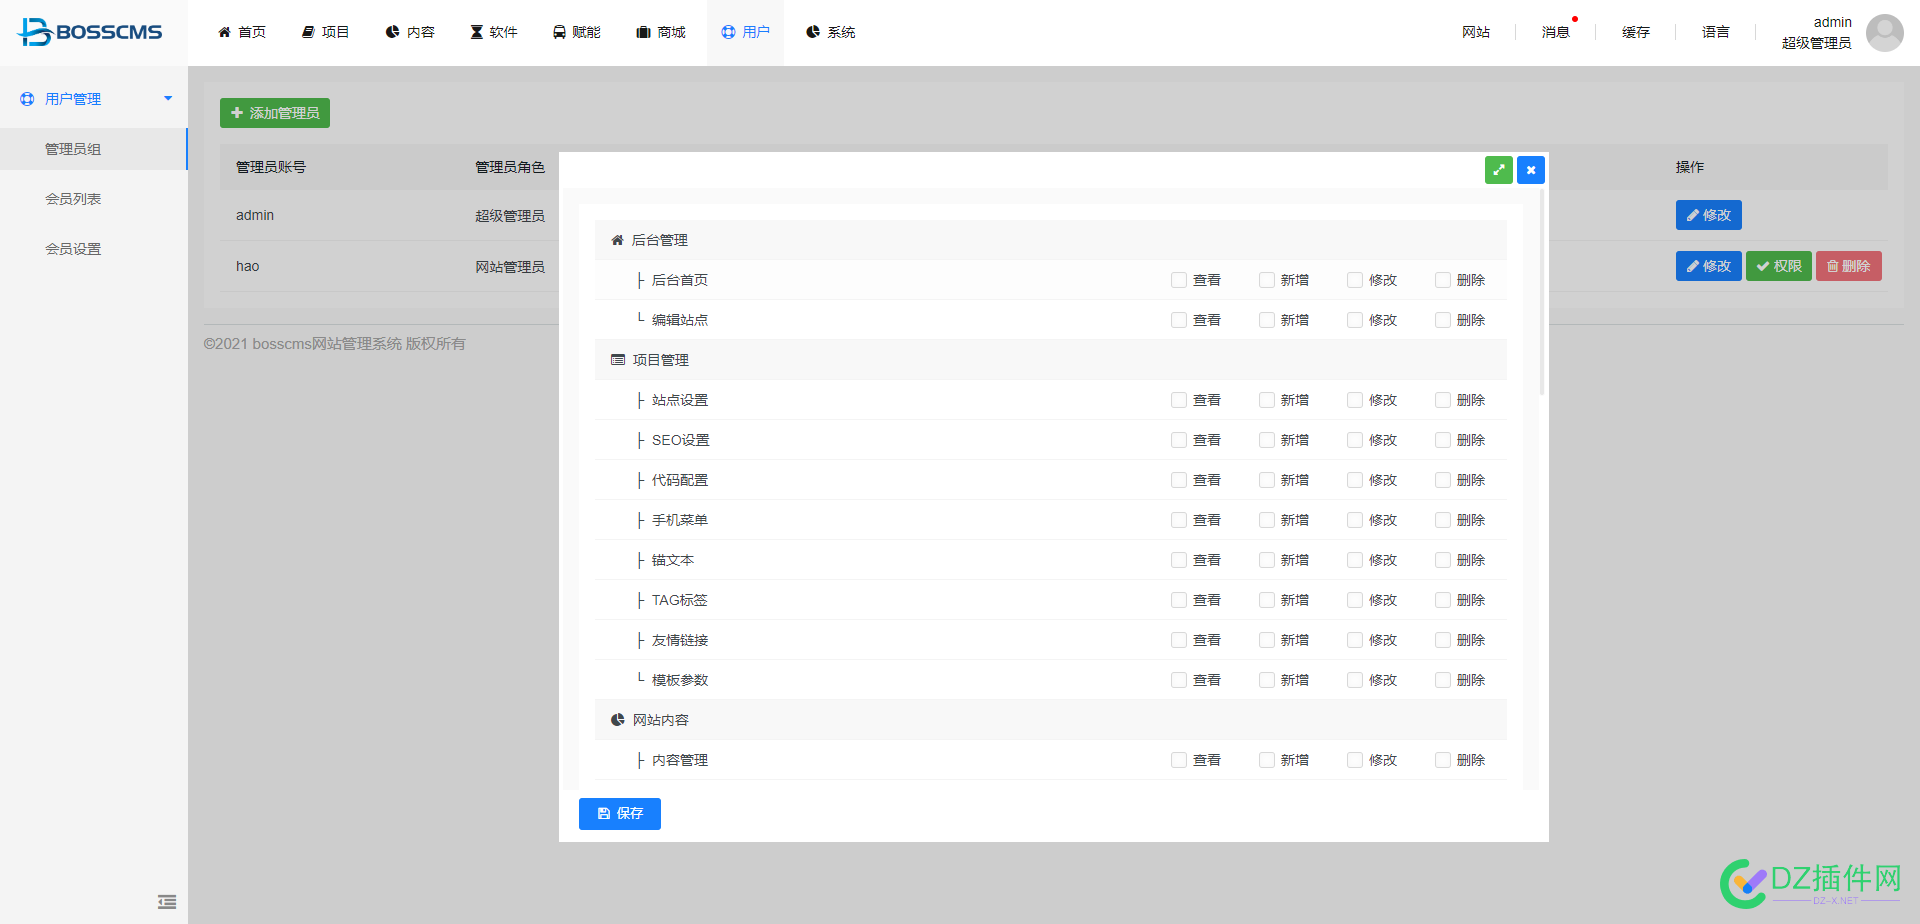
Task: Open the 系统 menu
Action: pyautogui.click(x=830, y=32)
